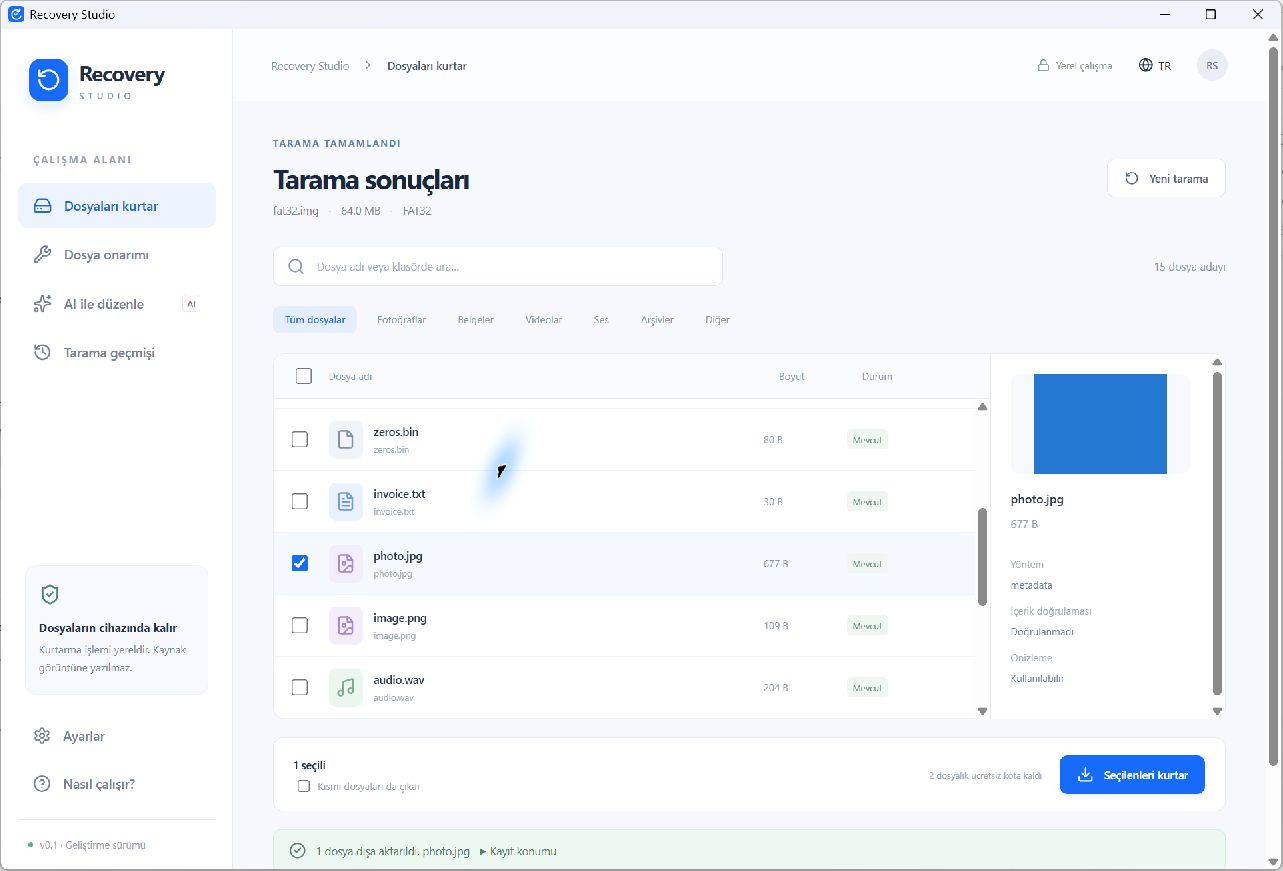Open Dosya onarımı via its wrench icon
1283x871 pixels.
[x=42, y=255]
